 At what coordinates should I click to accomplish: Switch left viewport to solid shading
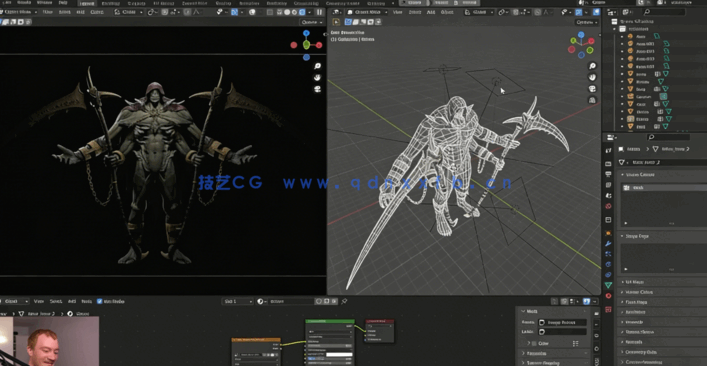(x=287, y=12)
